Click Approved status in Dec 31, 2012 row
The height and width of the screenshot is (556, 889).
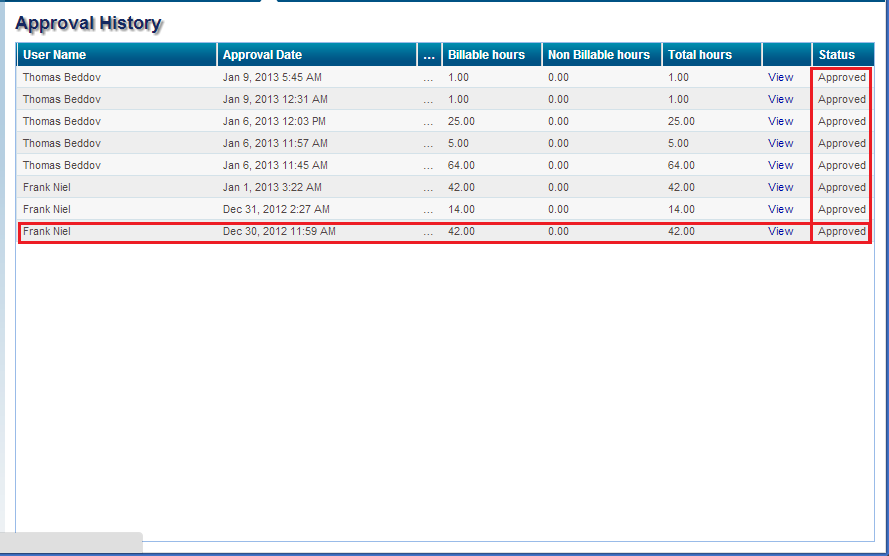click(x=841, y=209)
